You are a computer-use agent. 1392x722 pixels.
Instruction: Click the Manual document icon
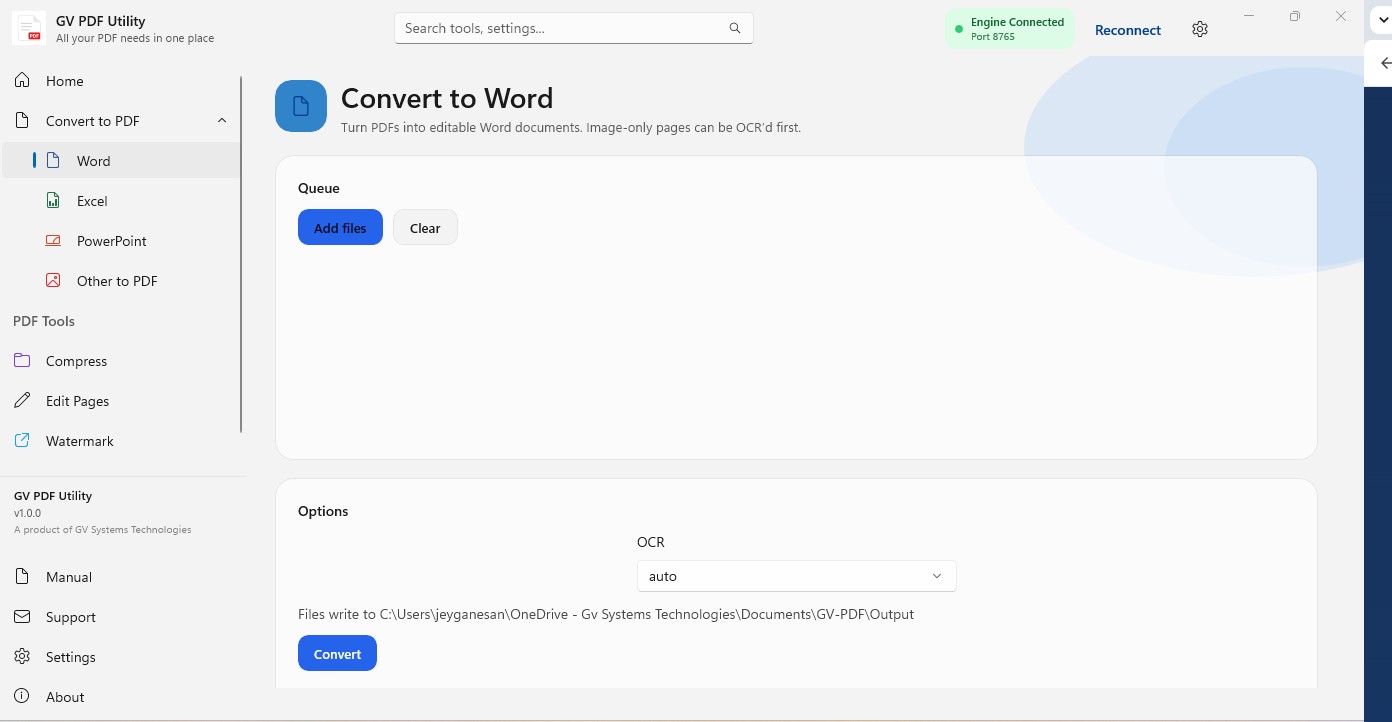pyautogui.click(x=22, y=576)
